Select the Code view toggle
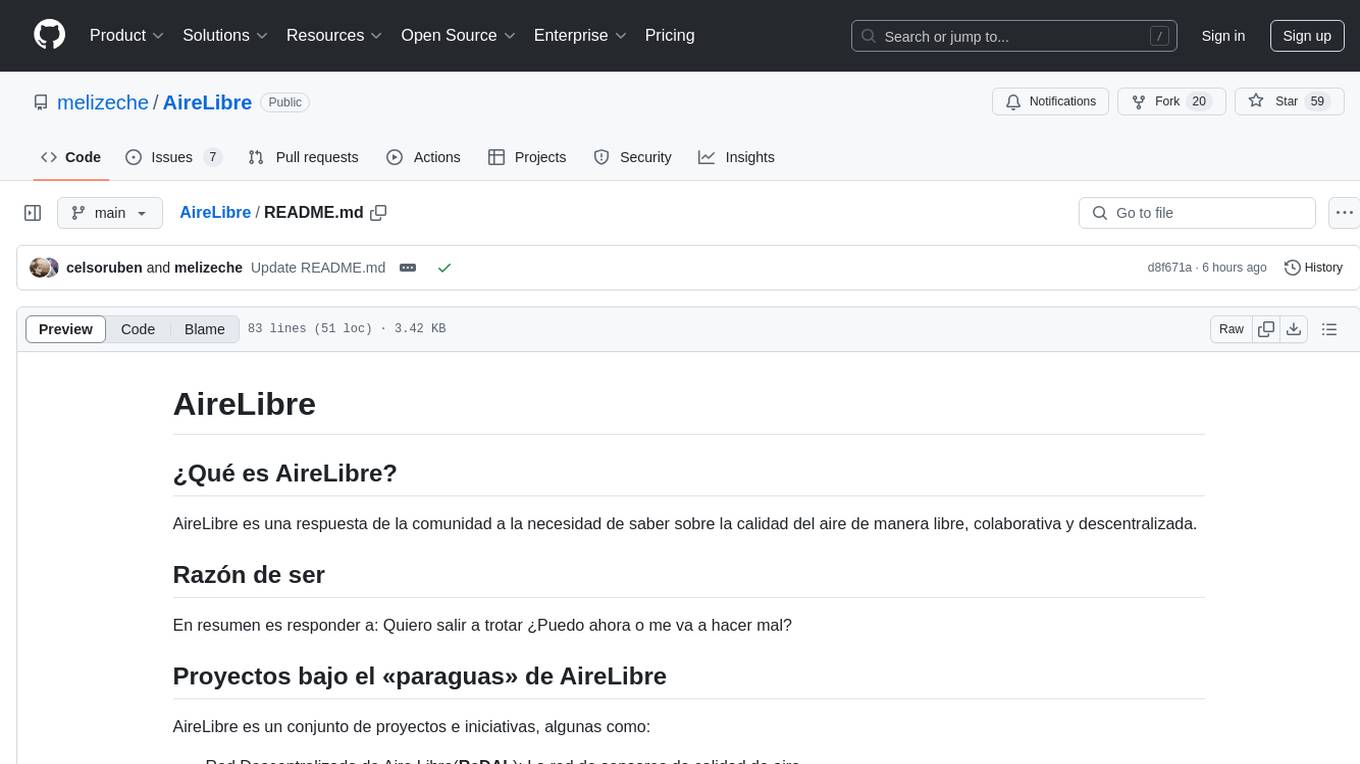The height and width of the screenshot is (764, 1360). pyautogui.click(x=138, y=329)
